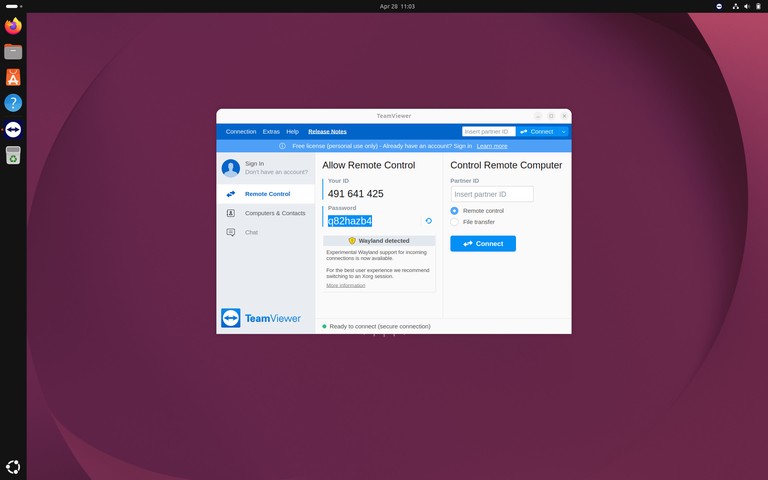The height and width of the screenshot is (480, 768).
Task: Click the battery icon in top bar
Action: coord(758,6)
